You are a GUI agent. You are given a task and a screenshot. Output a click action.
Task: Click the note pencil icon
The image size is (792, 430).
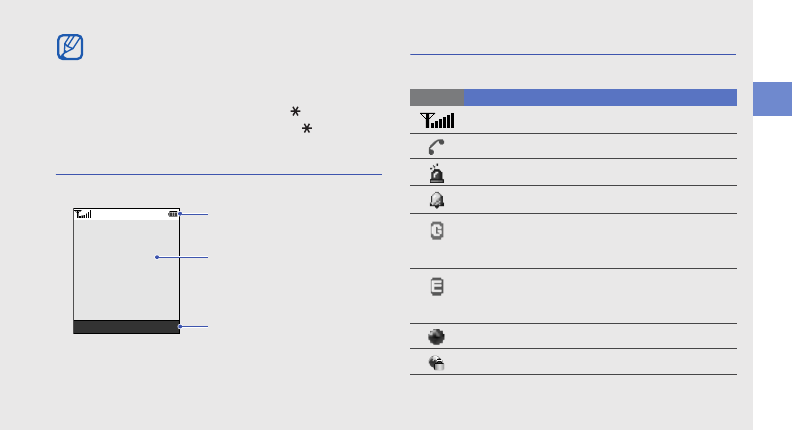[71, 48]
